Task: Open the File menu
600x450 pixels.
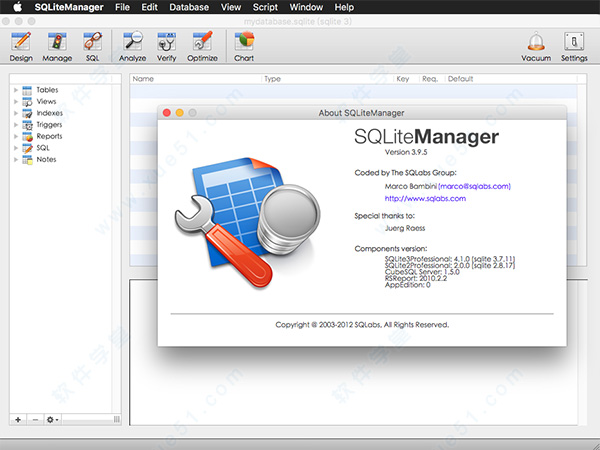Action: [x=122, y=7]
